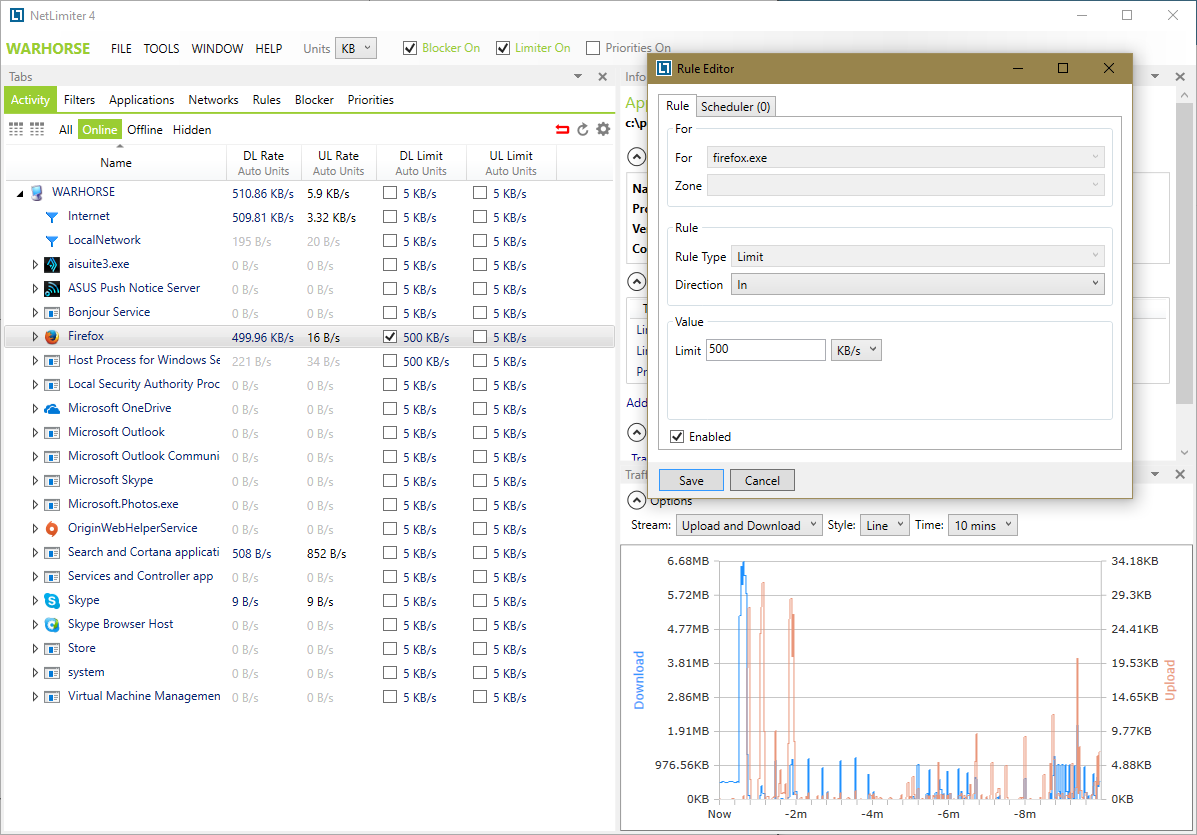Click the refresh icon in Activity toolbar
The image size is (1197, 835).
click(x=582, y=130)
